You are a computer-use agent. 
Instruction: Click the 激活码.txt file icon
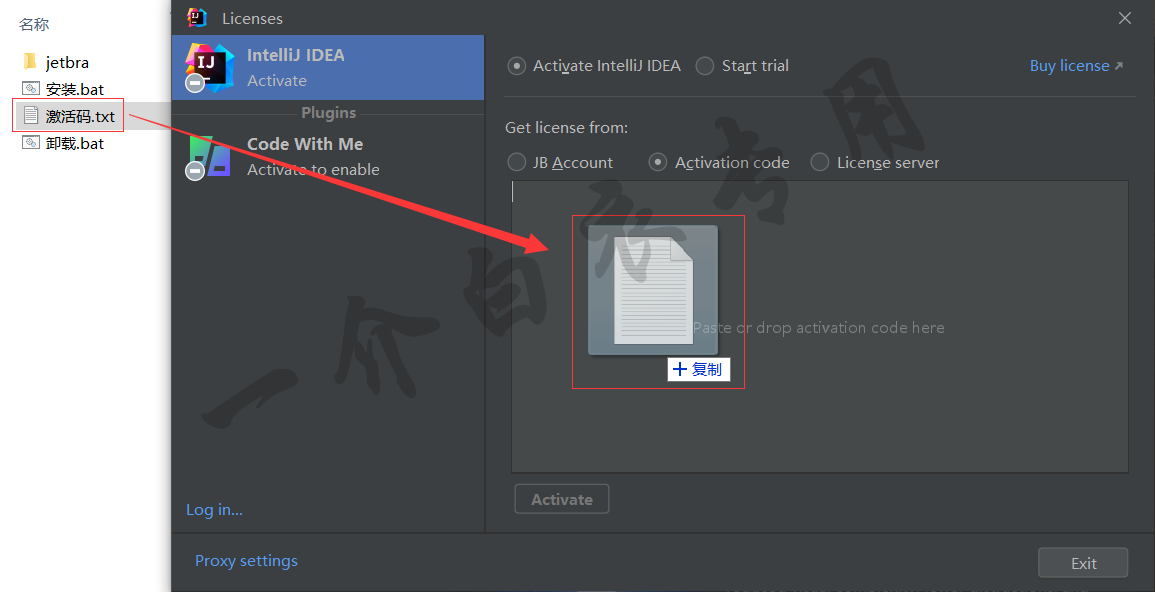[30, 115]
